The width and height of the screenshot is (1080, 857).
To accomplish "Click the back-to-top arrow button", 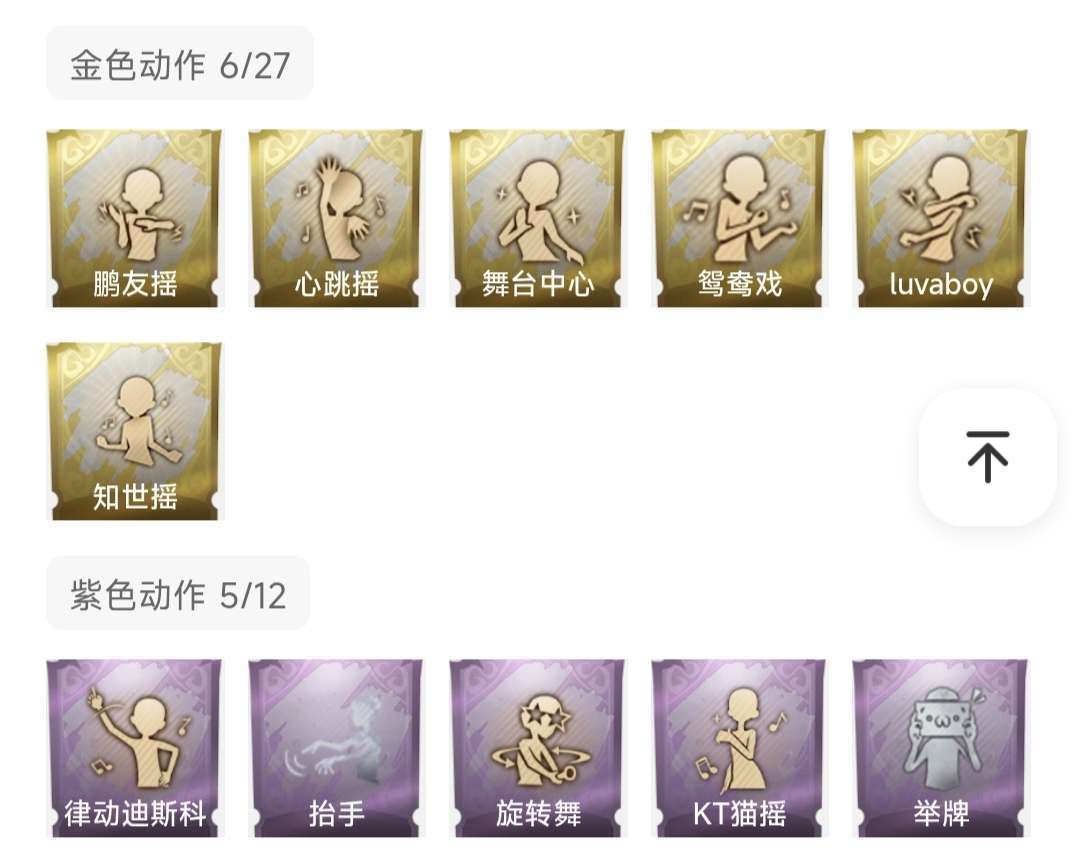I will click(x=988, y=457).
